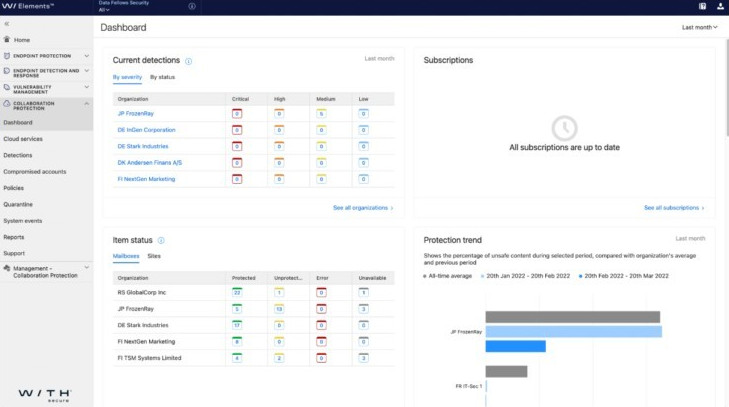Switch to By severity tab
The width and height of the screenshot is (729, 407).
[127, 77]
